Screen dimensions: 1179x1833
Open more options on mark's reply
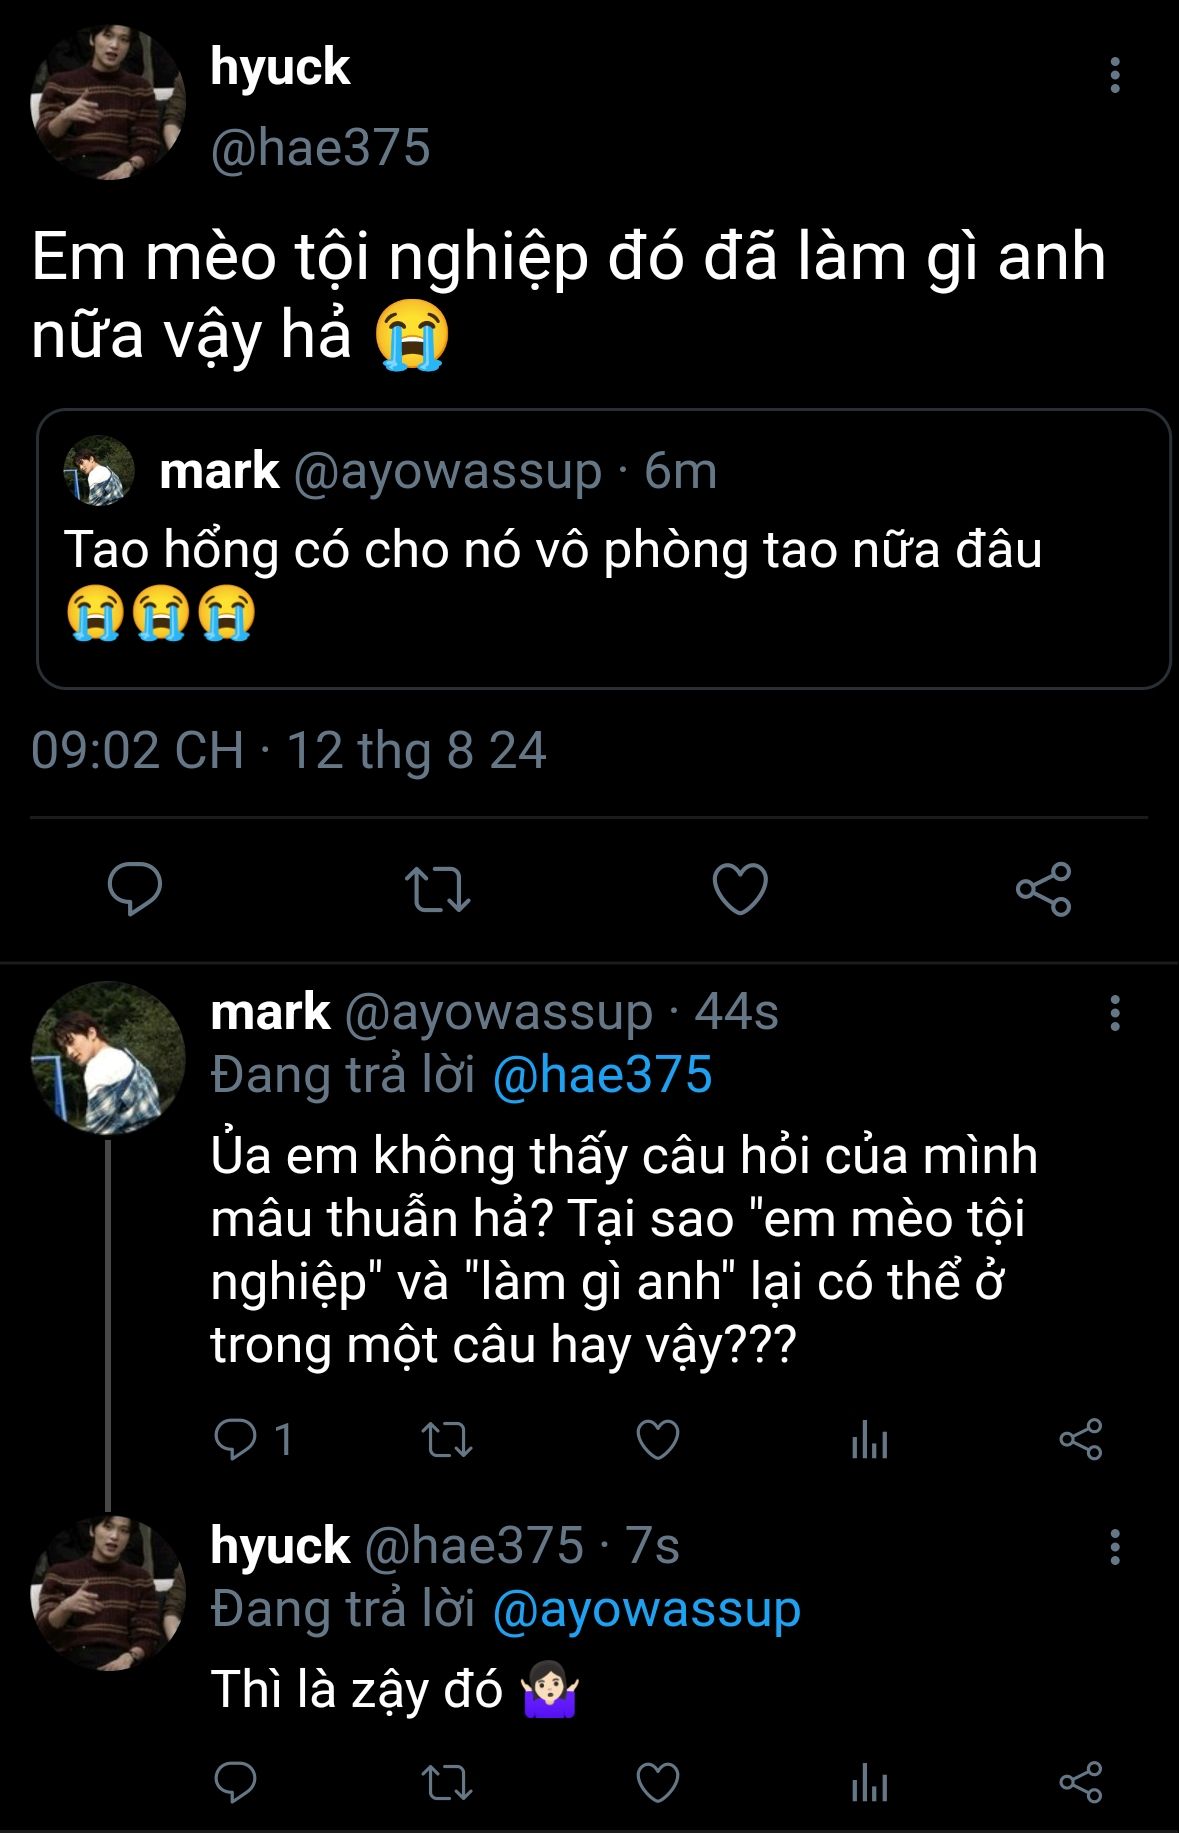coord(1114,1013)
